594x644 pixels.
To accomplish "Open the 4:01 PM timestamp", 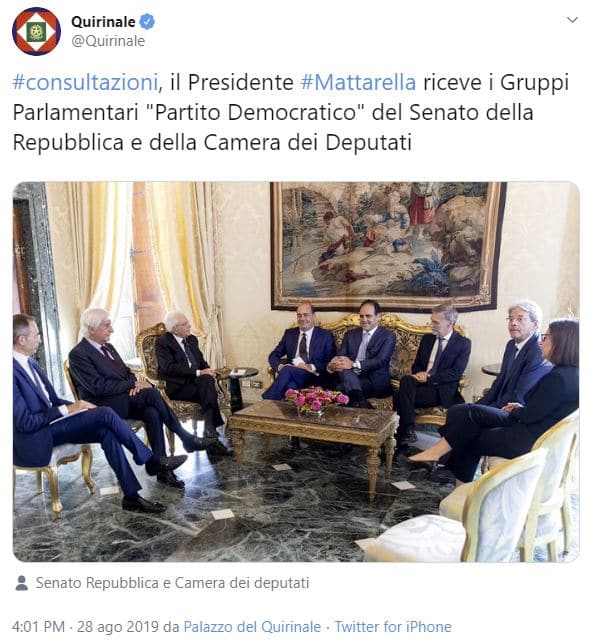I will coord(39,627).
